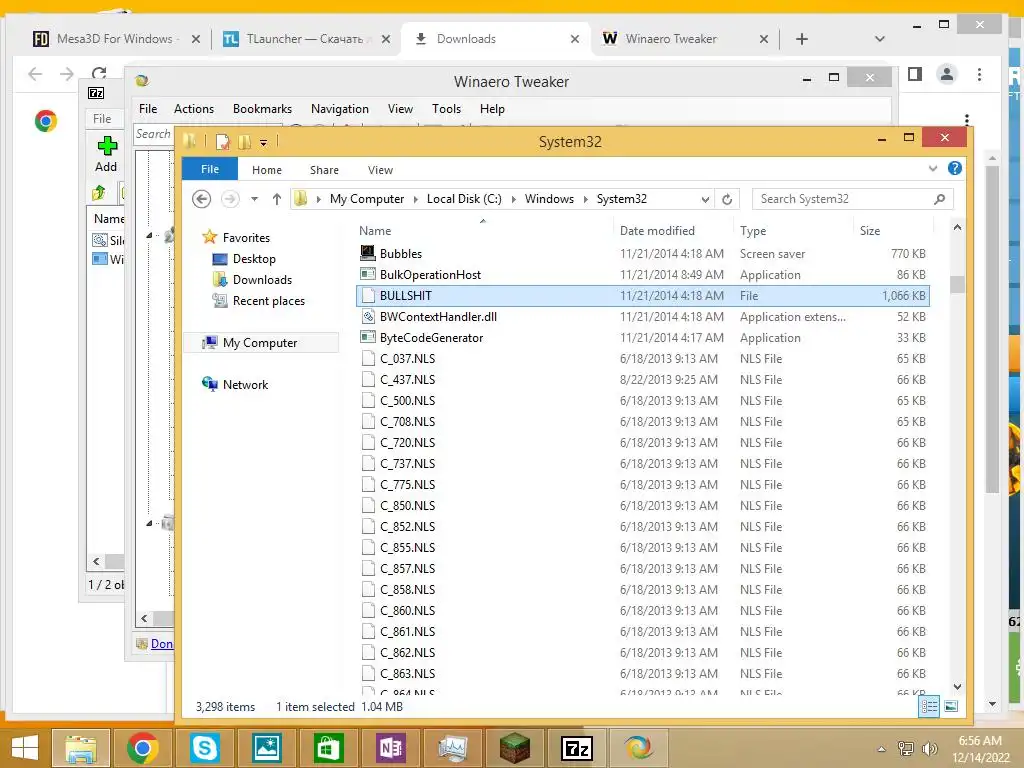Go back in the System32 Explorer window
Viewport: 1024px width, 768px height.
pos(202,199)
